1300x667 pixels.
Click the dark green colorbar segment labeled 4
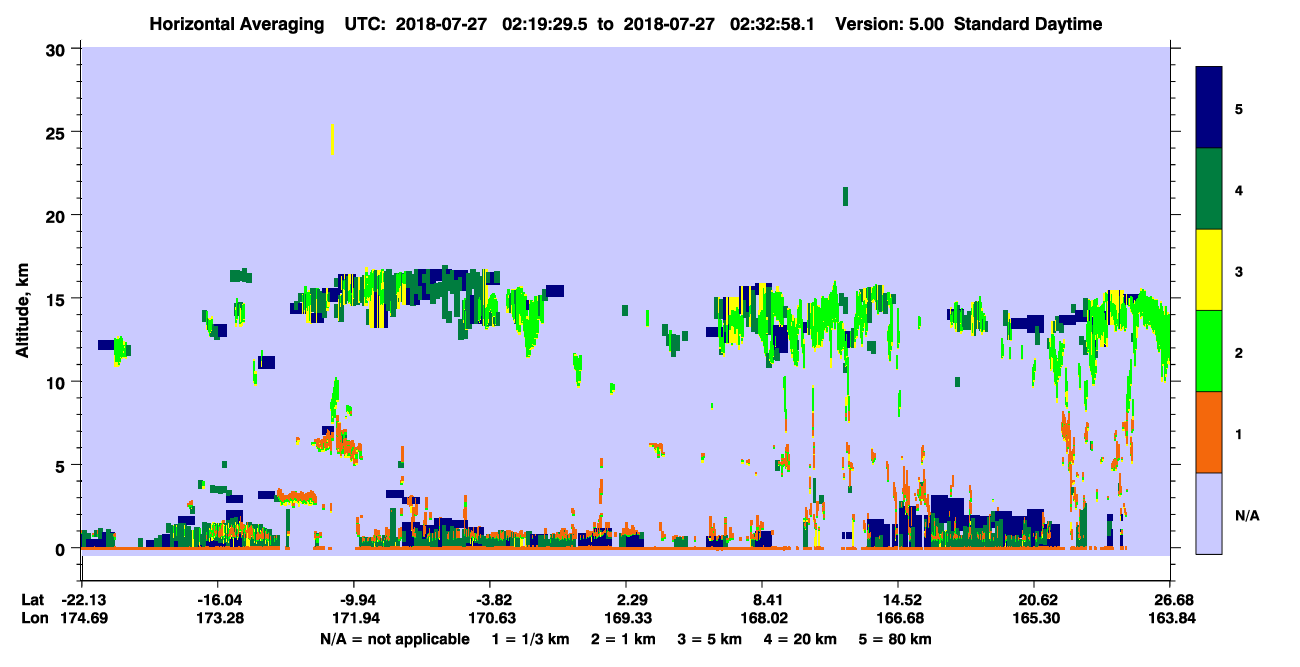click(x=1209, y=189)
